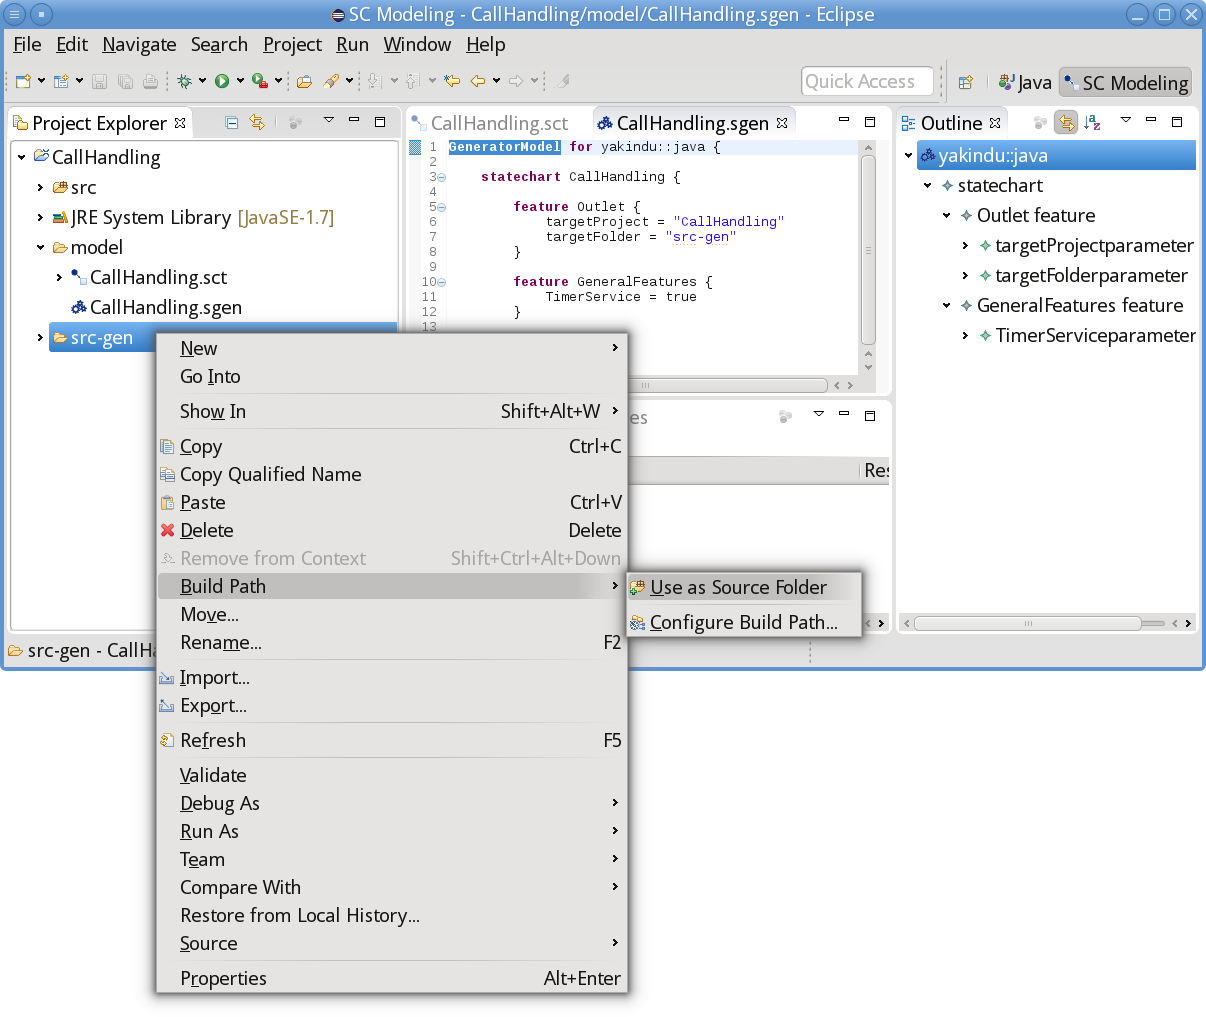Open the Window menu
Screen dimensions: 1206x1017
pyautogui.click(x=417, y=44)
